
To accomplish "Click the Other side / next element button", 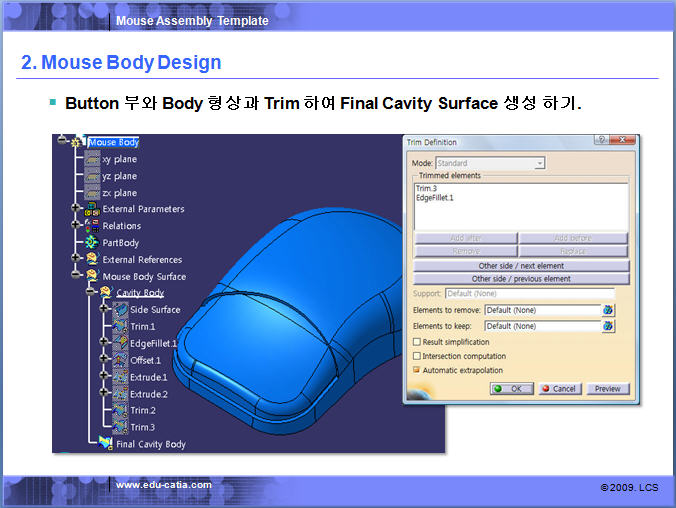I will pyautogui.click(x=521, y=266).
